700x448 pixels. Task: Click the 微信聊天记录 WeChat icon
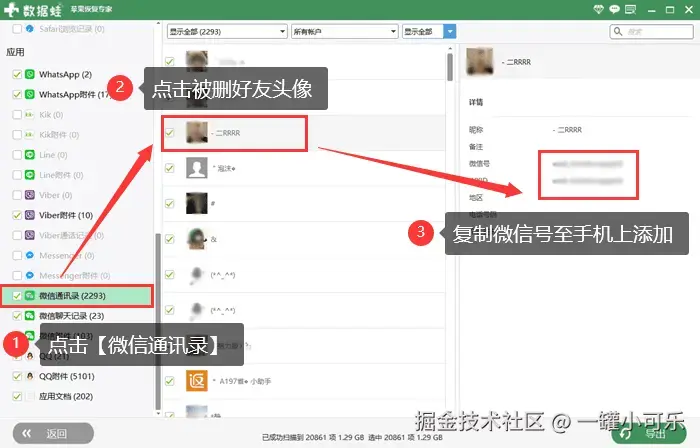tap(29, 316)
